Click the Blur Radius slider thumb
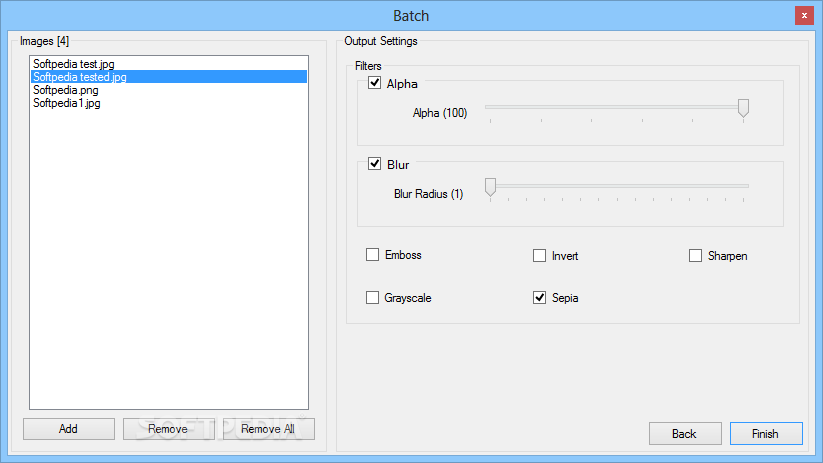This screenshot has width=823, height=463. pyautogui.click(x=490, y=187)
